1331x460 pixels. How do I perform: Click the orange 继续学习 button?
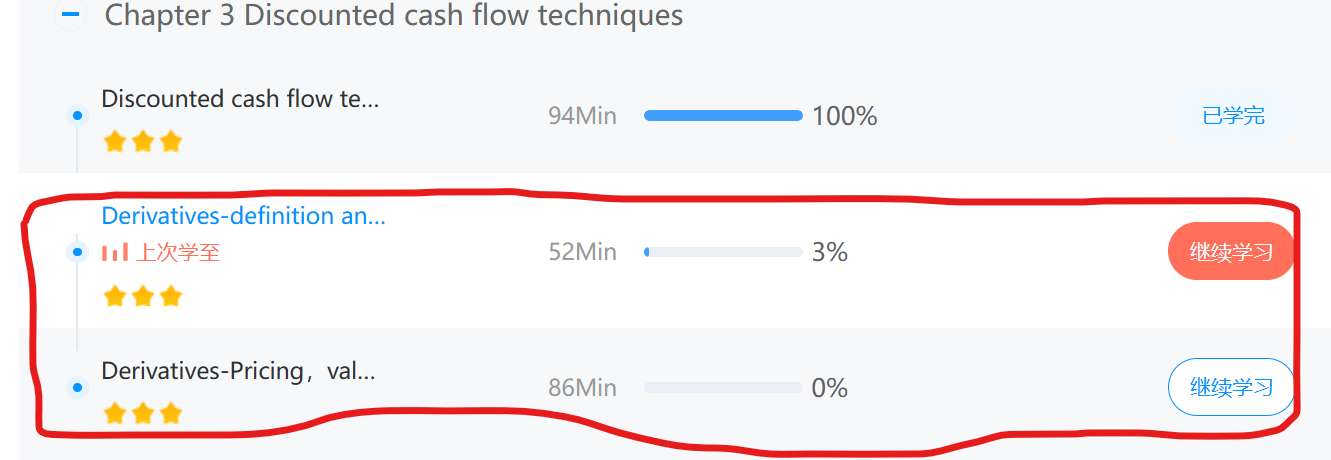click(1230, 251)
